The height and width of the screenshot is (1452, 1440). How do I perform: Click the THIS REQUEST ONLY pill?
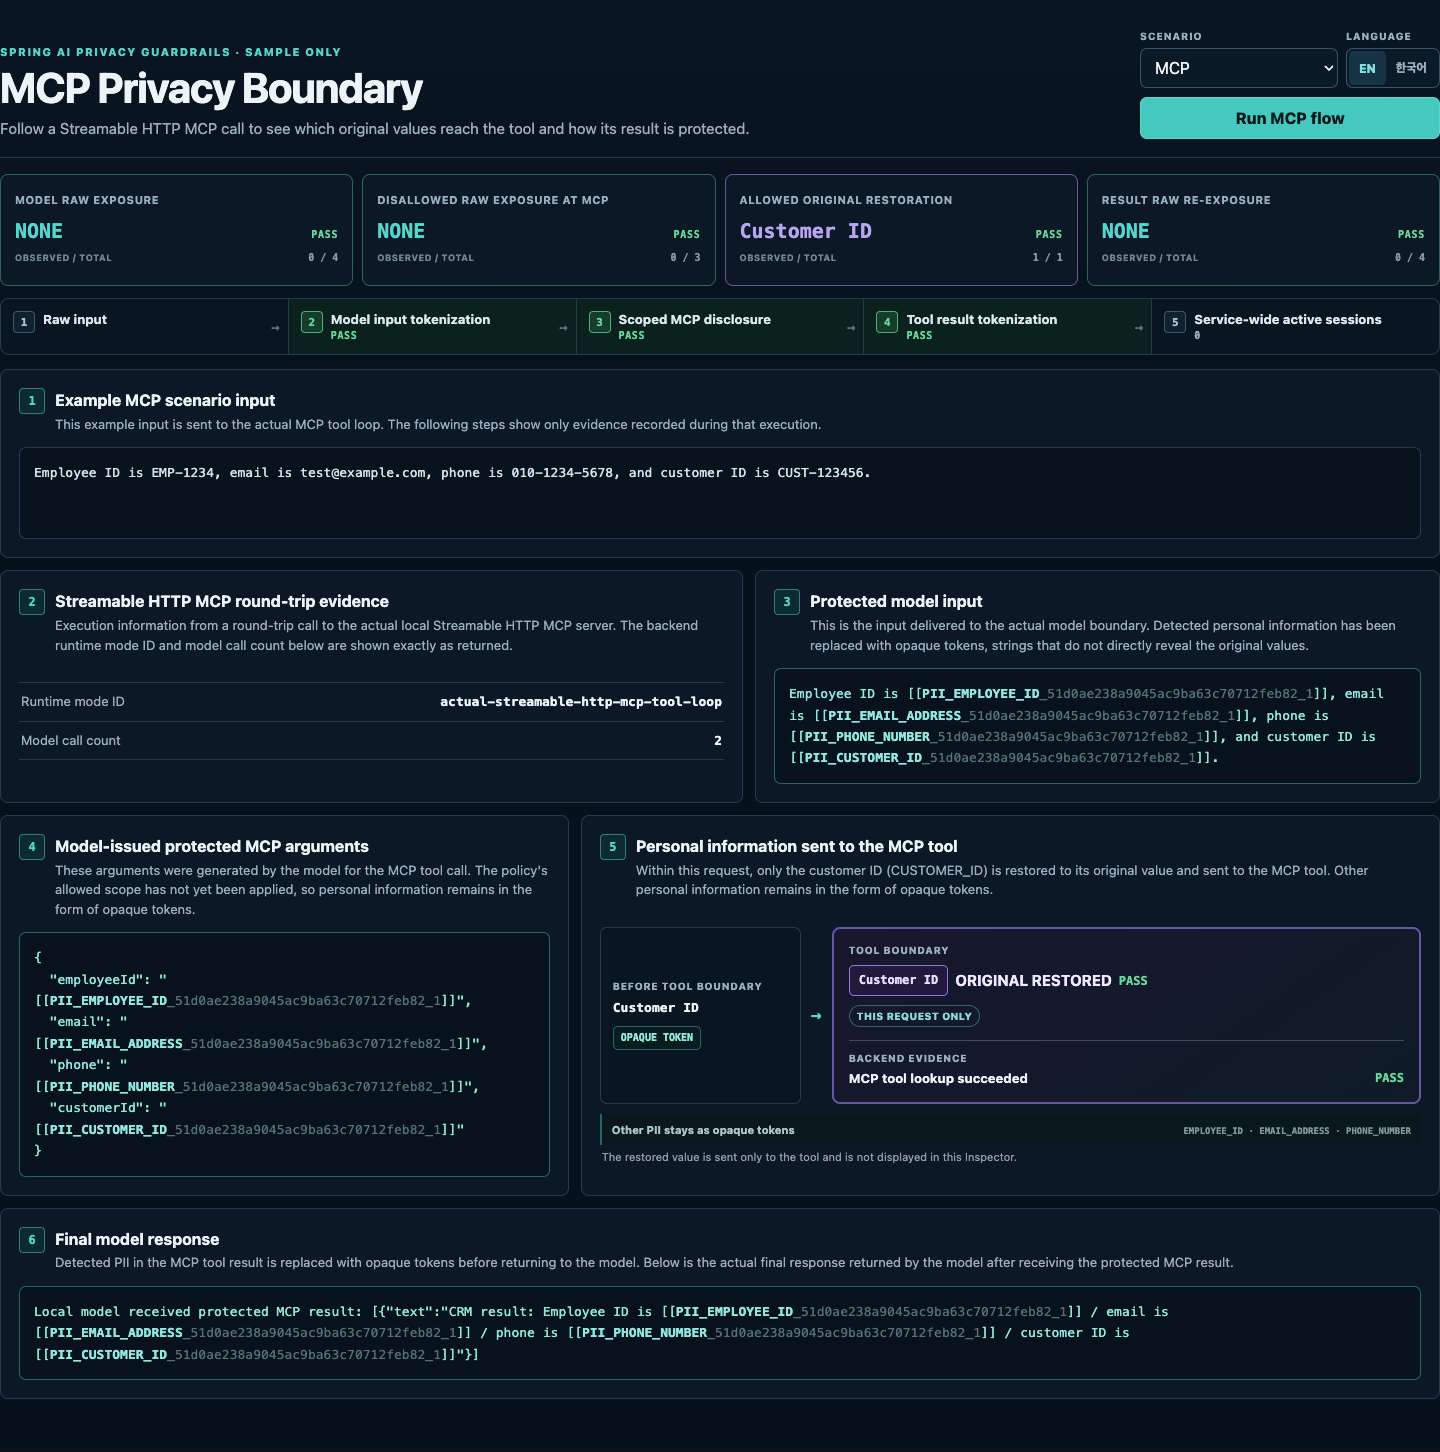pyautogui.click(x=914, y=1016)
